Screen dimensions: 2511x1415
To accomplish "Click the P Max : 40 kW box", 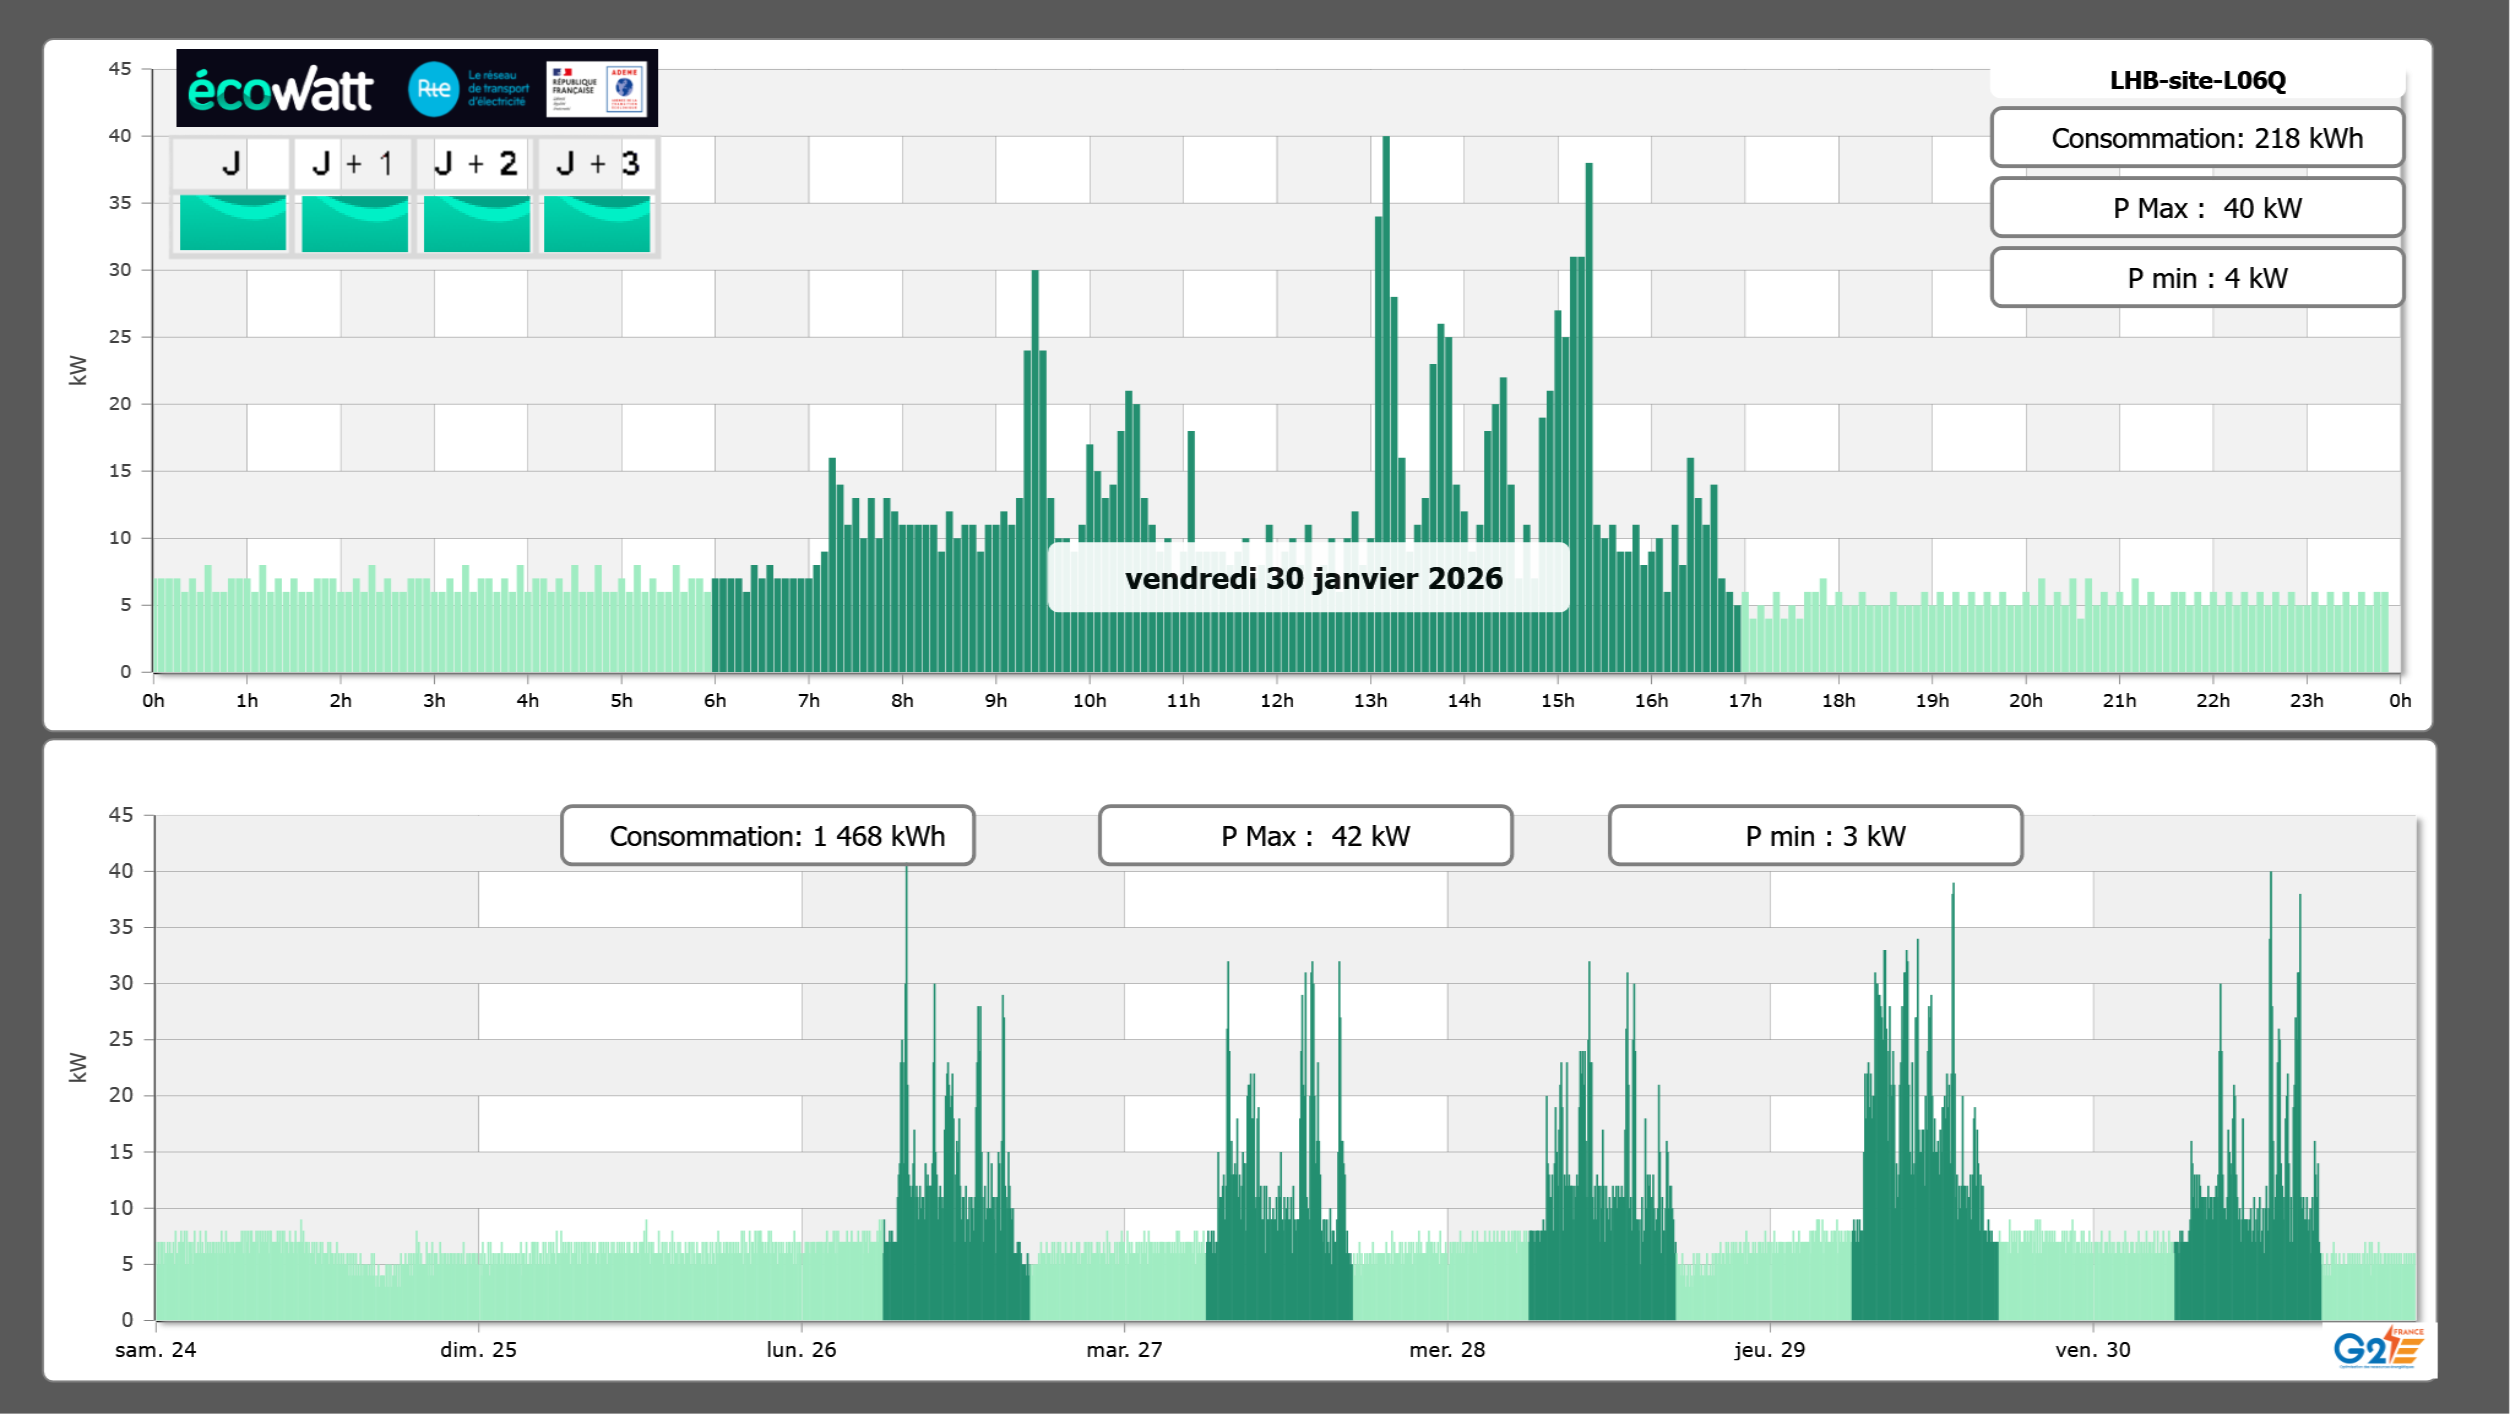I will pos(2197,208).
